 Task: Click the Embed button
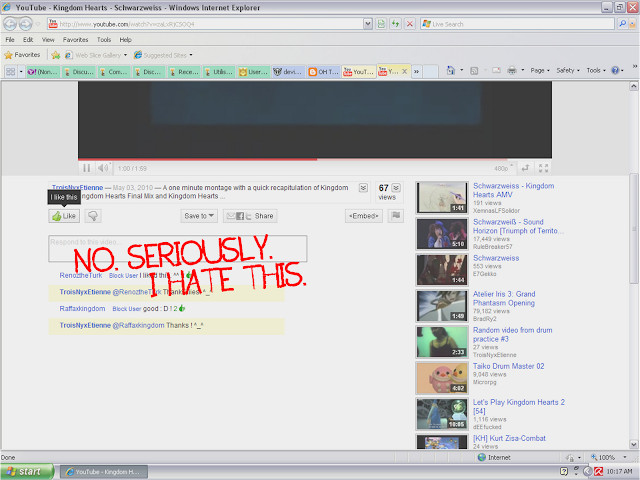[x=364, y=216]
